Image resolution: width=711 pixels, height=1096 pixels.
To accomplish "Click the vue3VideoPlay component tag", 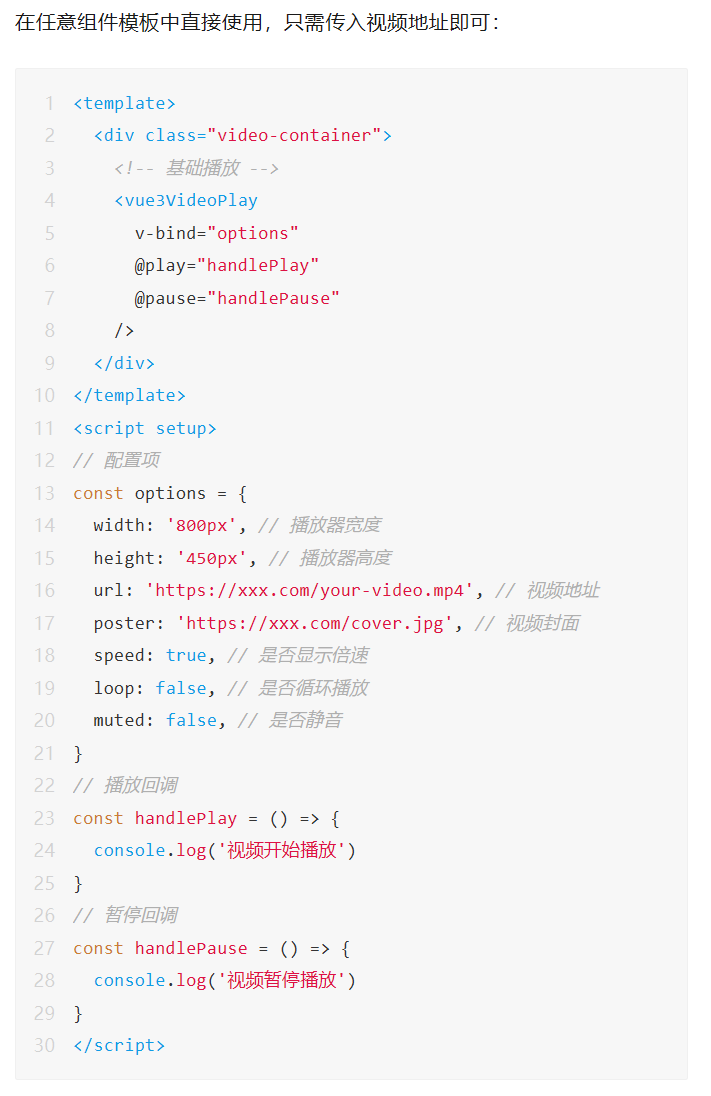I will pos(186,200).
